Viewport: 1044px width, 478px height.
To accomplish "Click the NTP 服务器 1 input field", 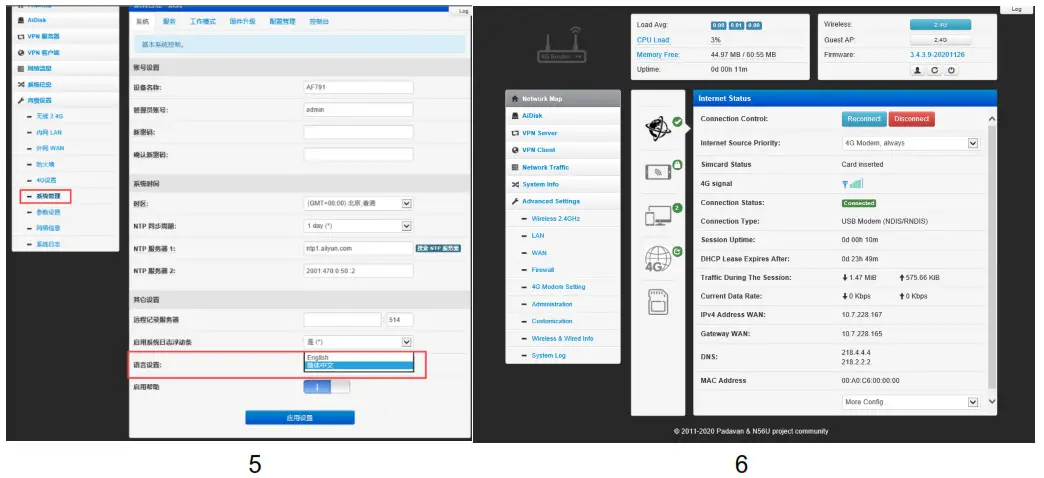I will click(x=358, y=248).
